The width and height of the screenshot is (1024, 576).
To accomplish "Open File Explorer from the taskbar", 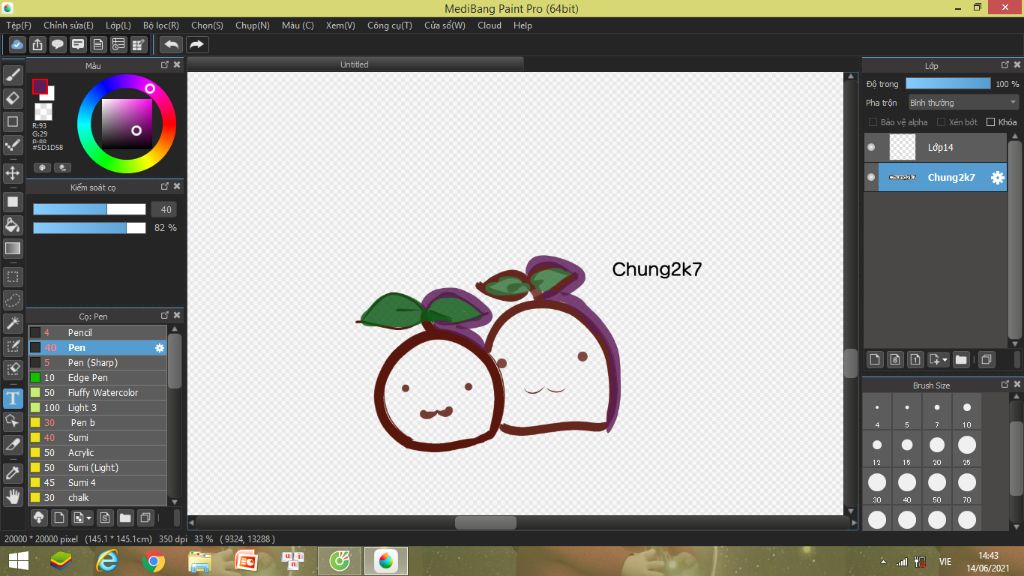I will point(200,561).
